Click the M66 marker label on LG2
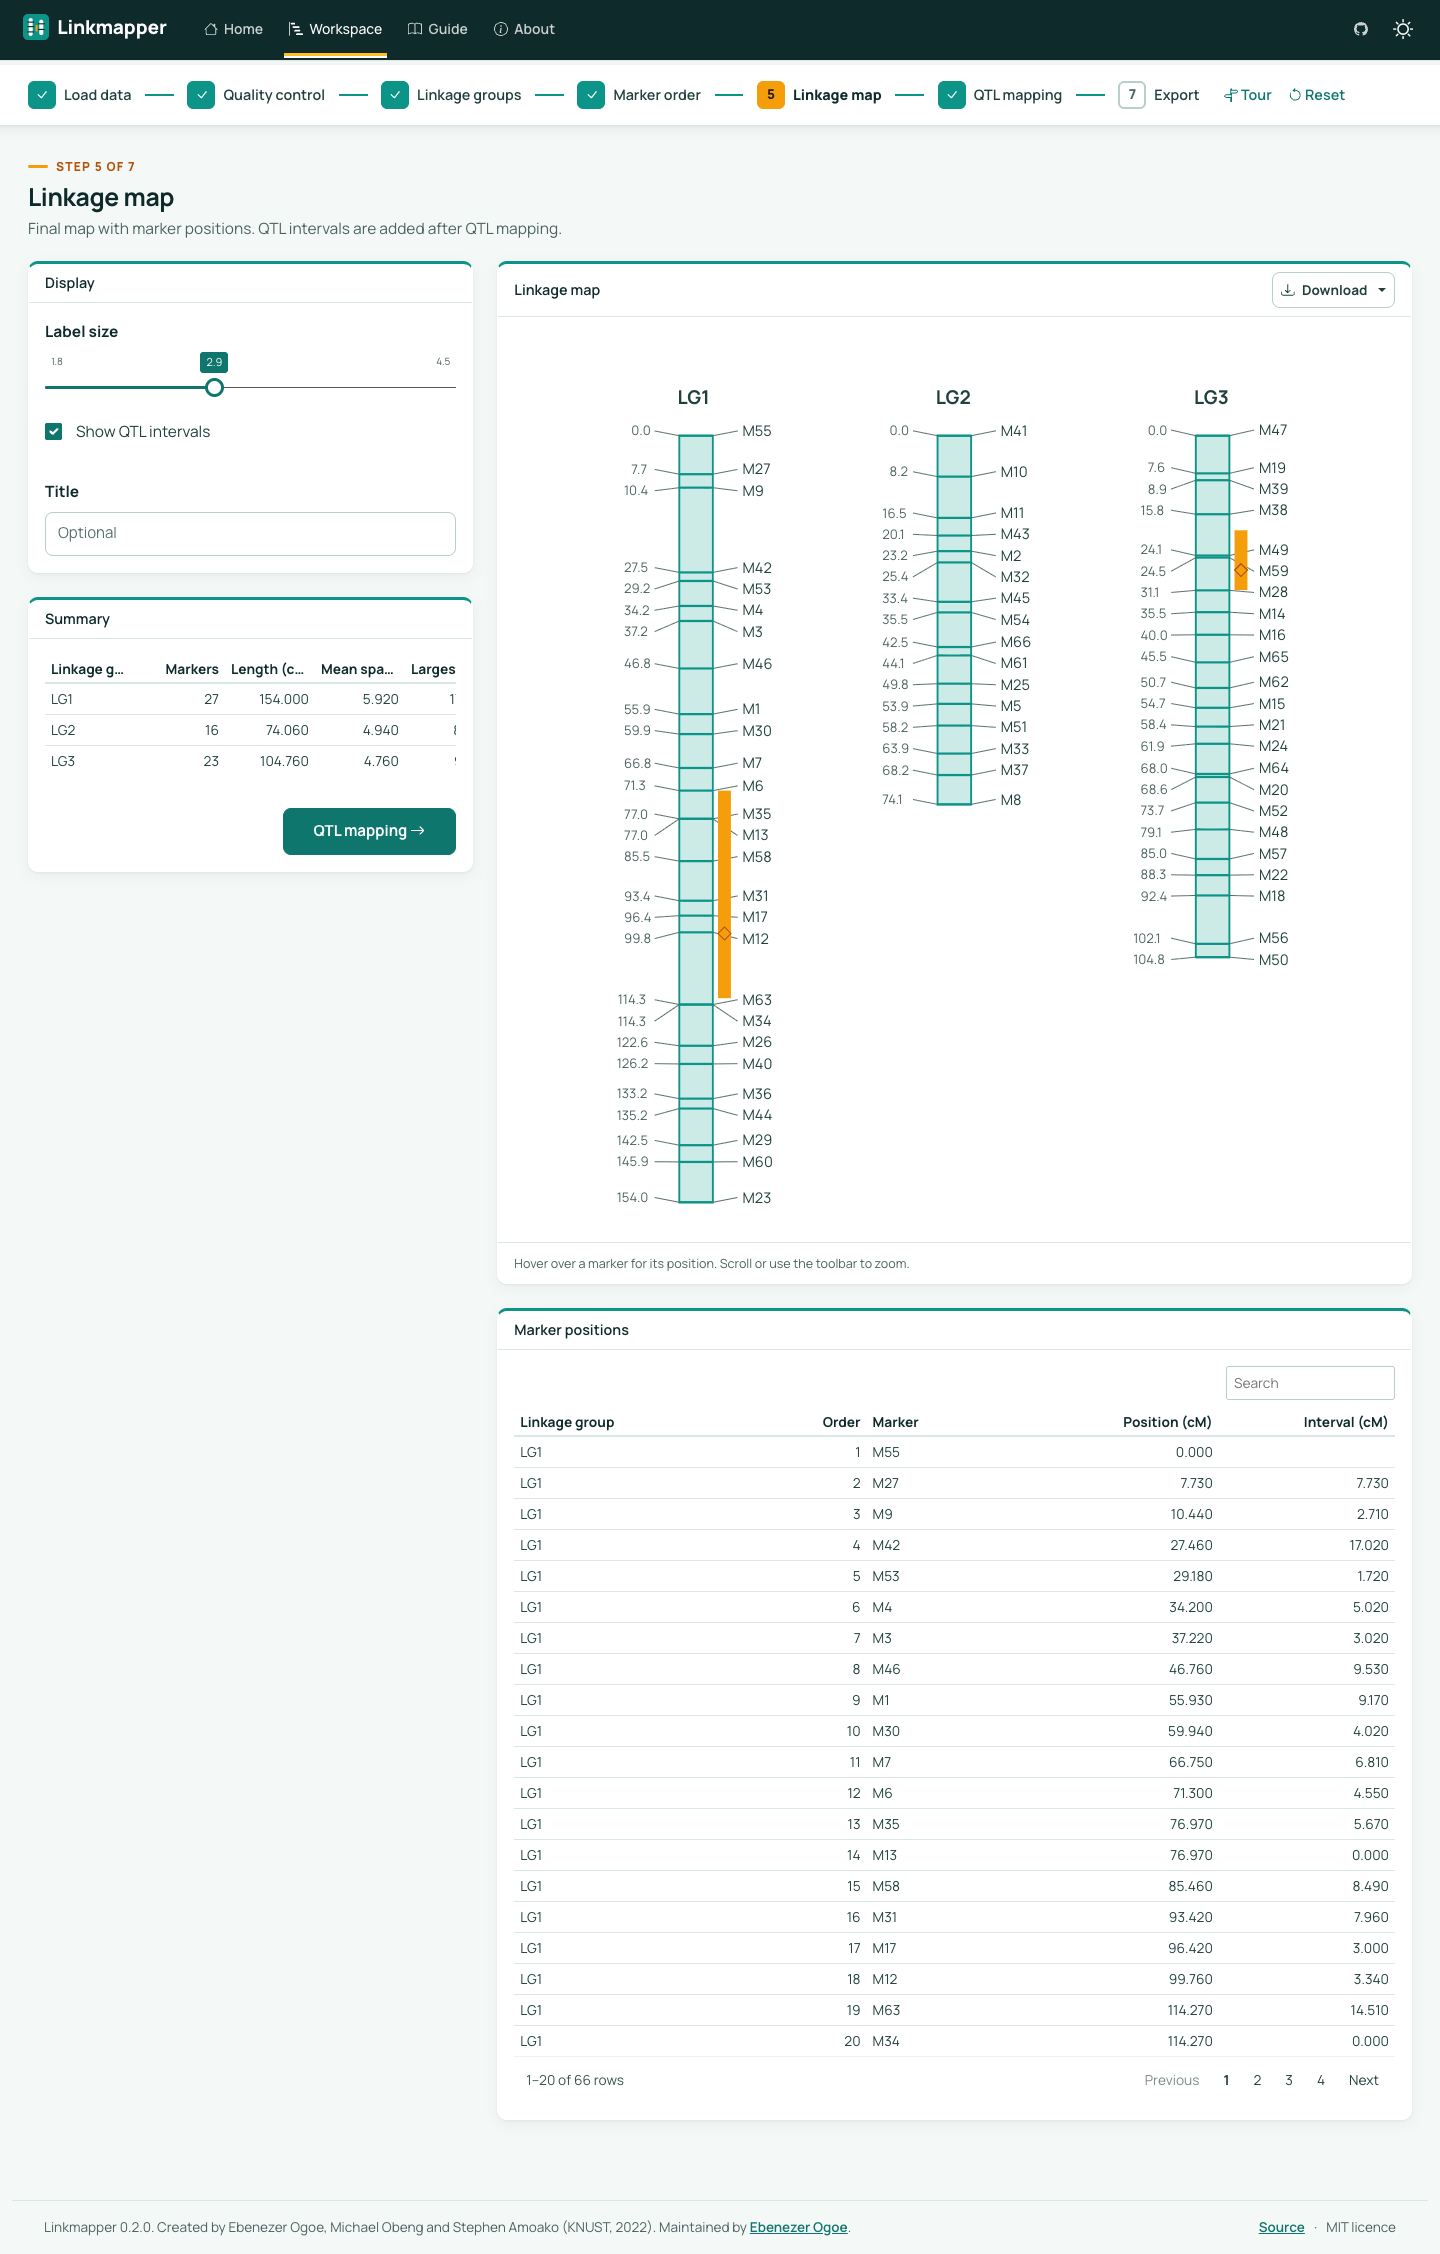The image size is (1440, 2254). (1015, 642)
